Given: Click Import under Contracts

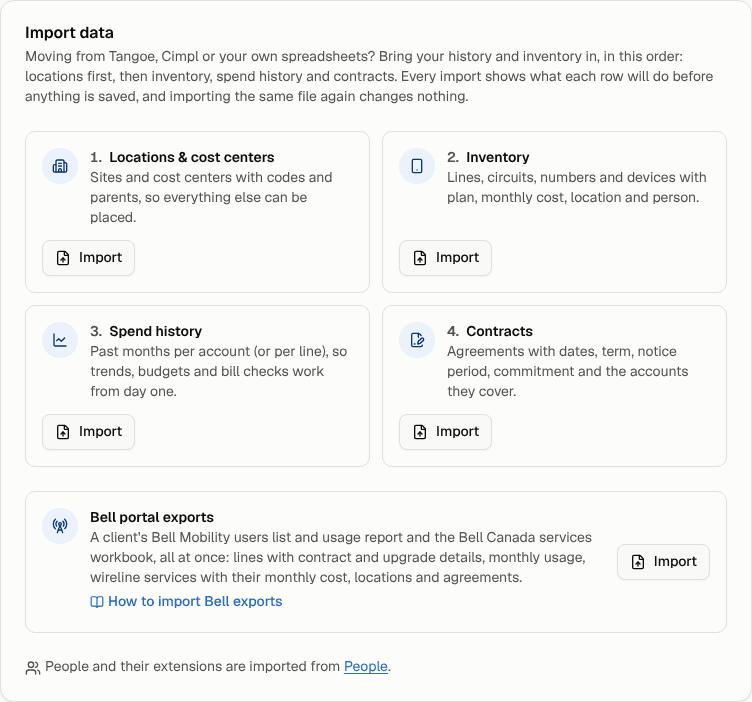Looking at the screenshot, I should [445, 432].
